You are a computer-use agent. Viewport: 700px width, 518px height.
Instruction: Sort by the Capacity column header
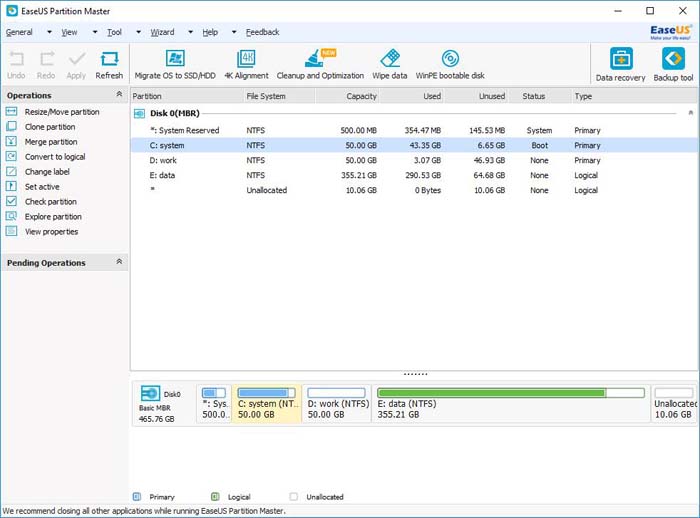(x=347, y=96)
